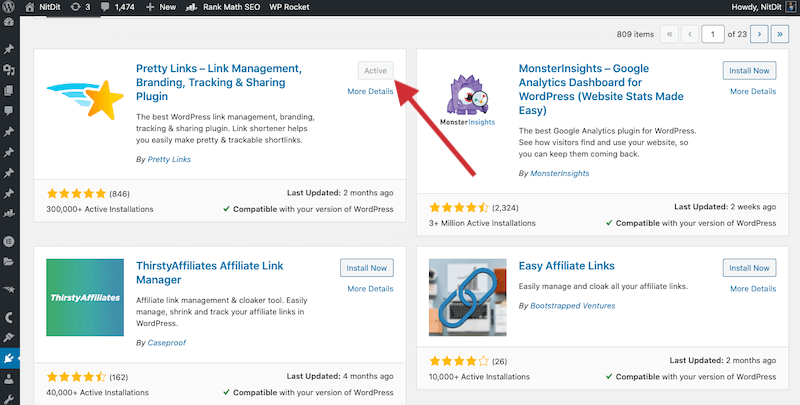
Task: Open Comments from the sidebar speech bubble
Action: [9, 111]
